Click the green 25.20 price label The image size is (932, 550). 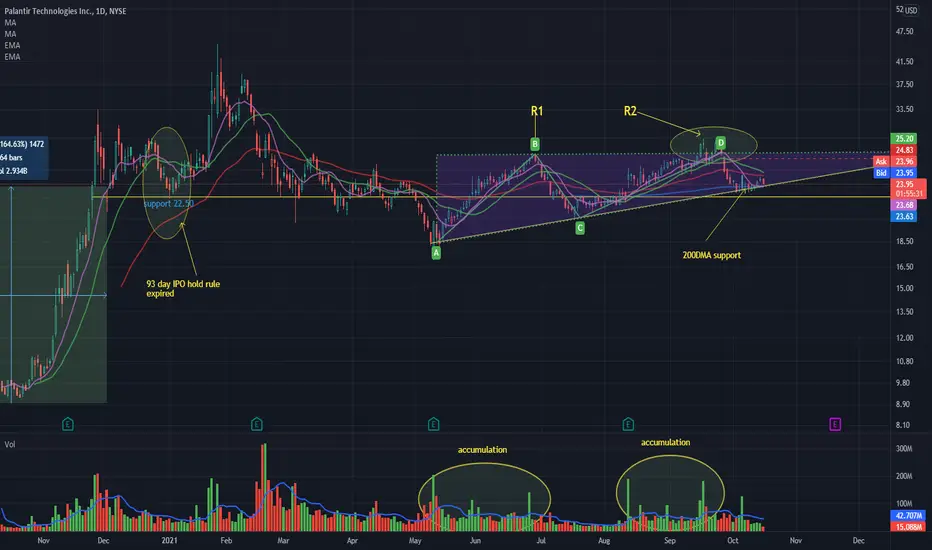tap(904, 139)
